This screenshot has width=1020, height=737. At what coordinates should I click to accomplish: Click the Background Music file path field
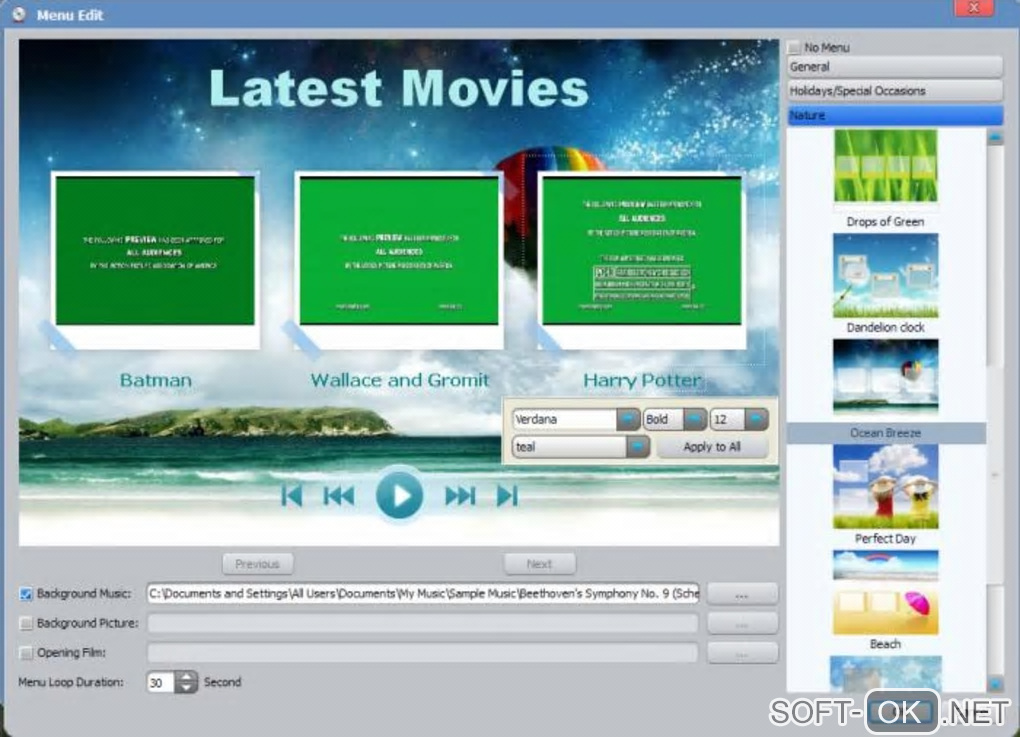coord(423,593)
